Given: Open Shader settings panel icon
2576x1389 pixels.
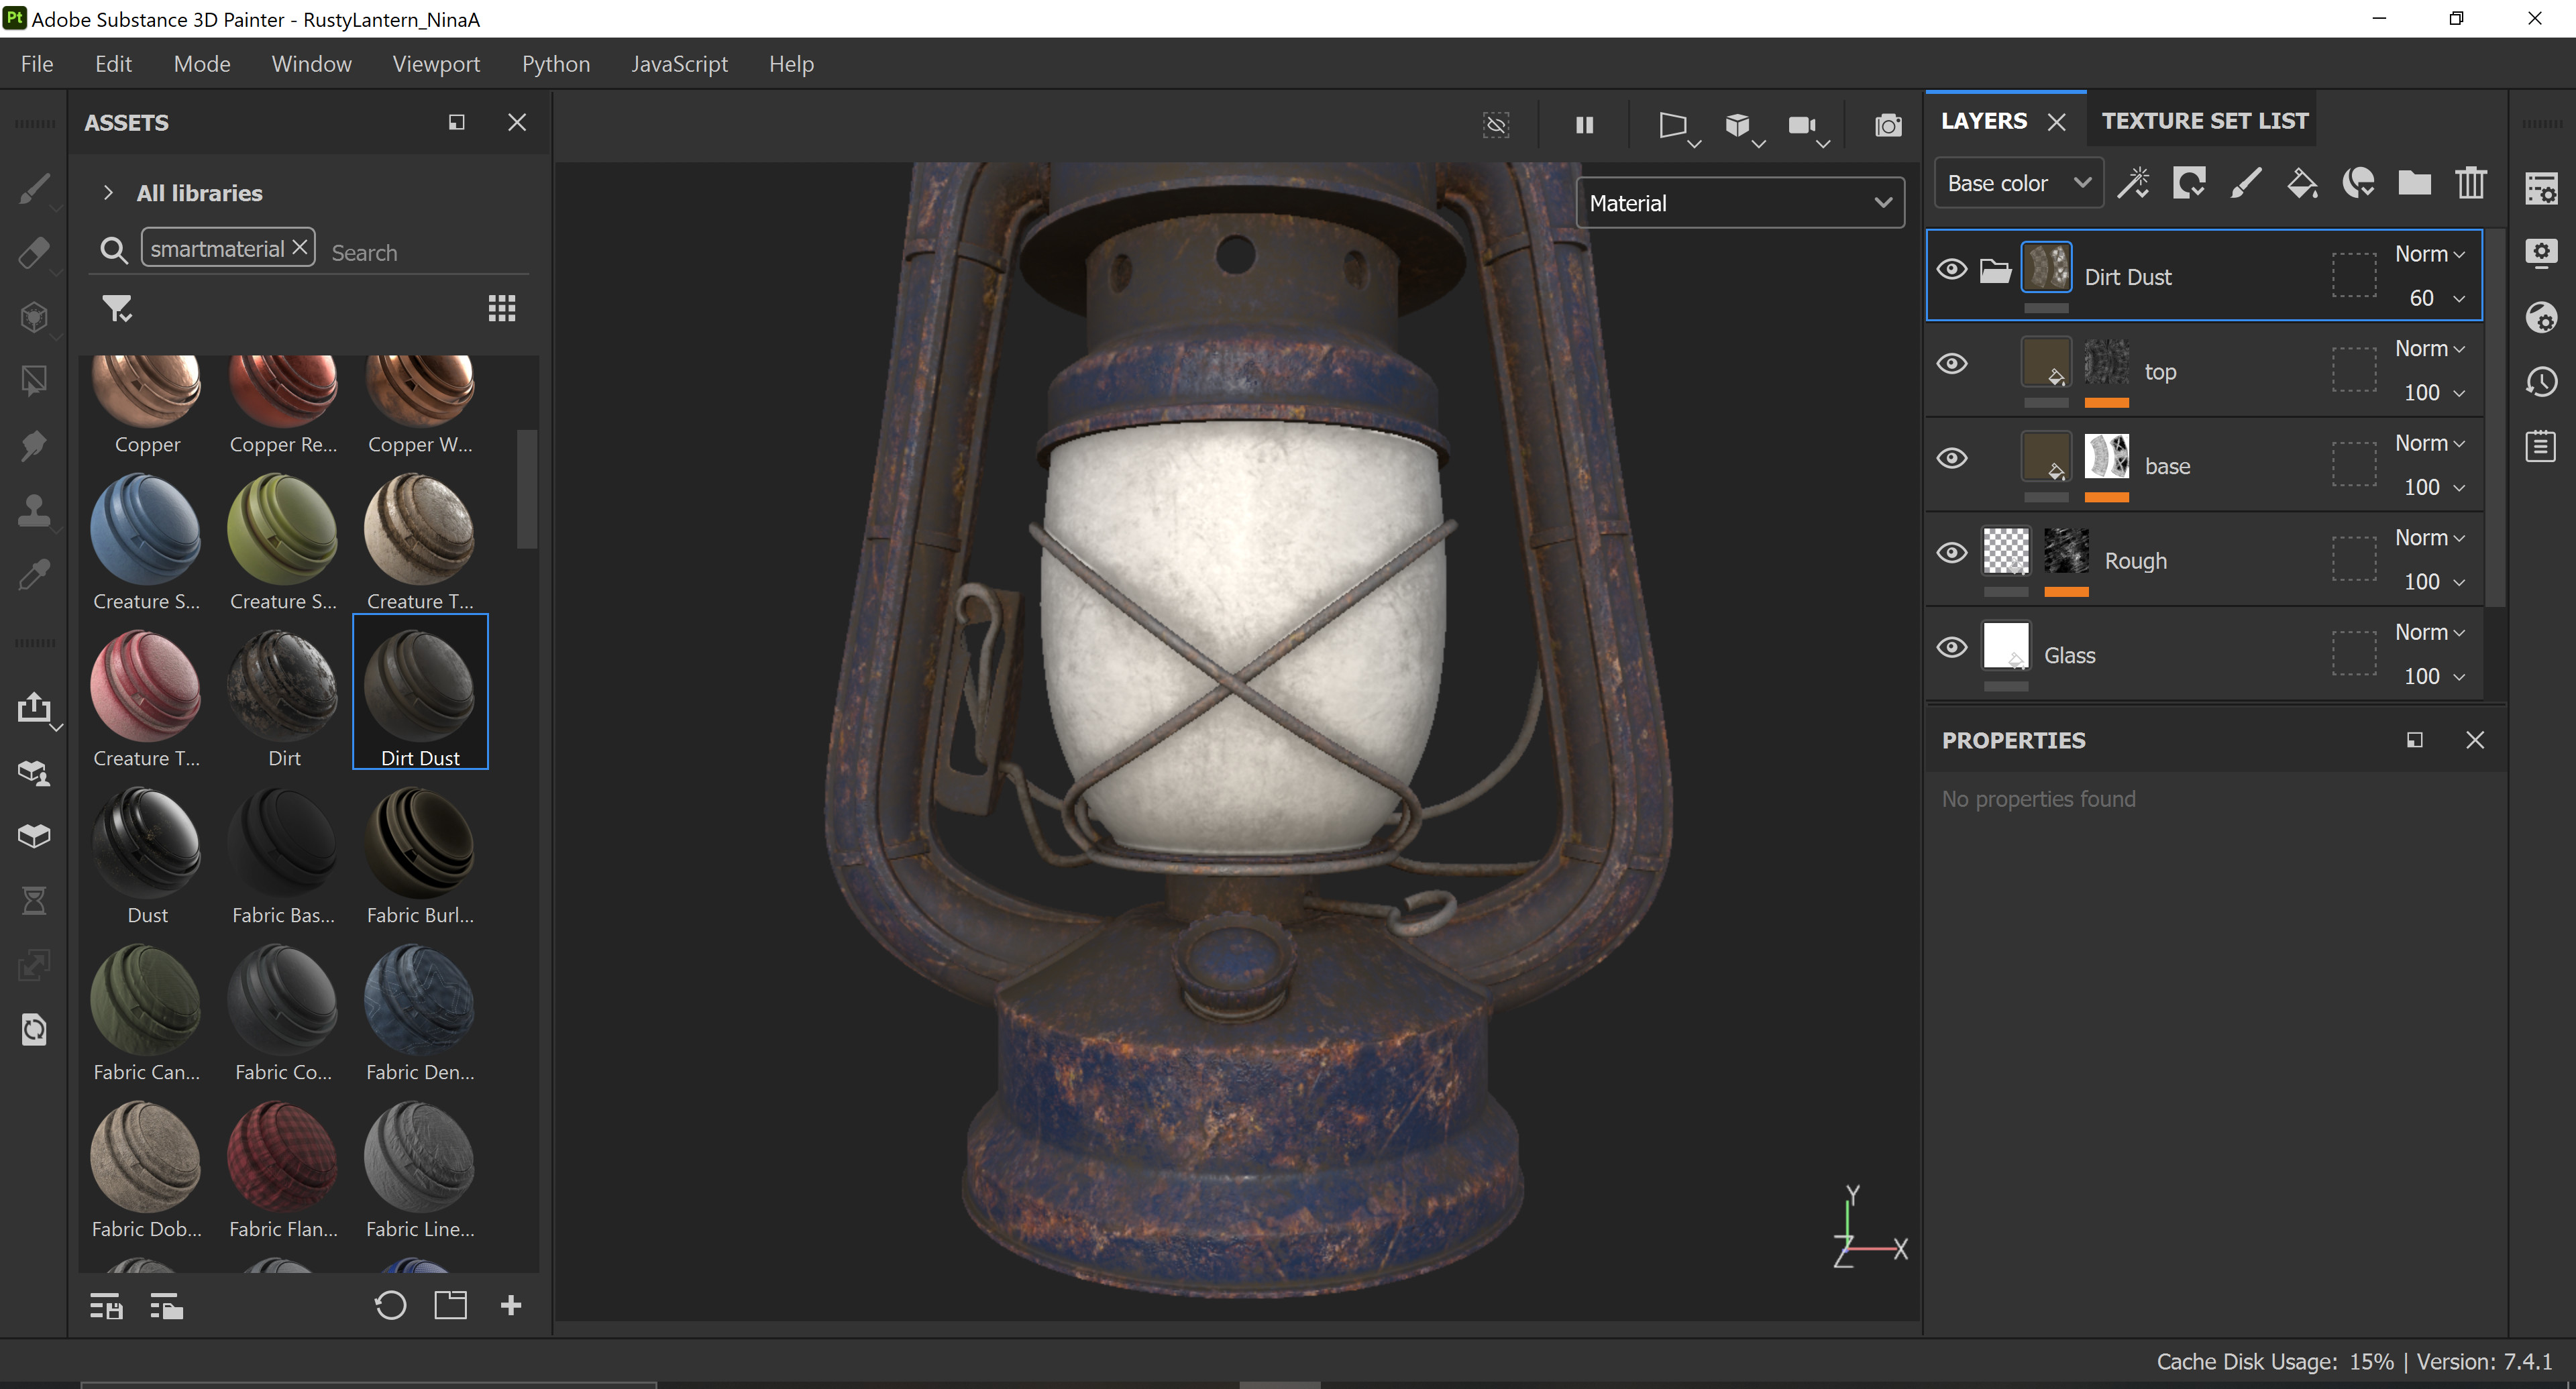Looking at the screenshot, I should click(x=2541, y=317).
